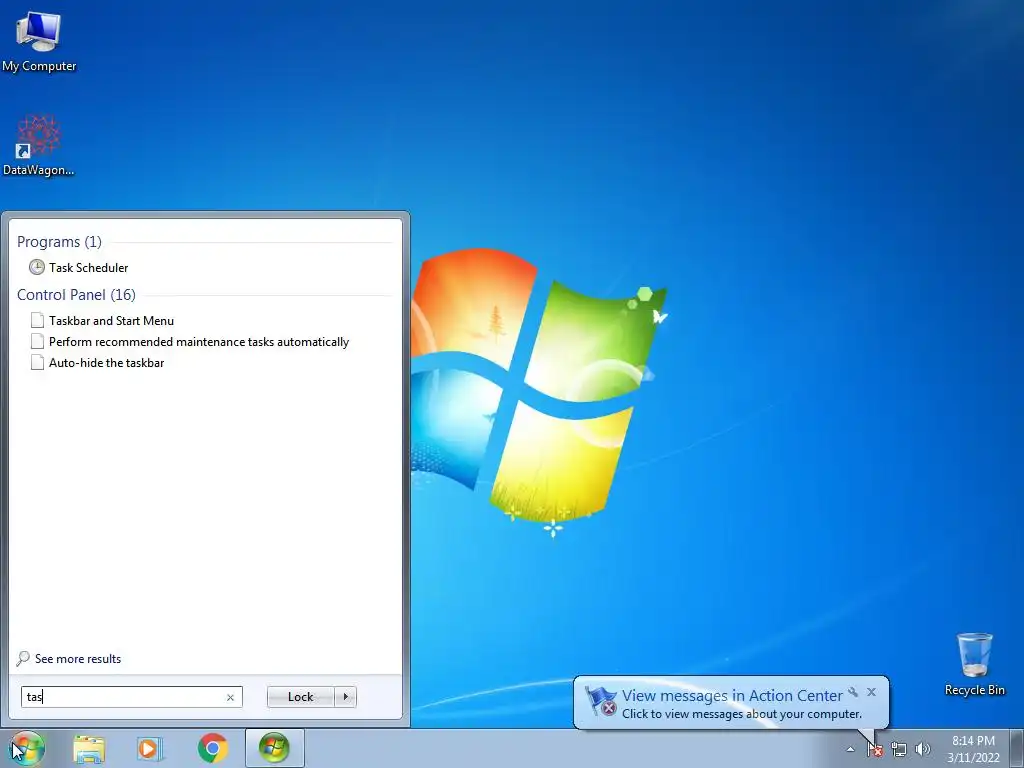Click the Programs (1) group header

[59, 242]
